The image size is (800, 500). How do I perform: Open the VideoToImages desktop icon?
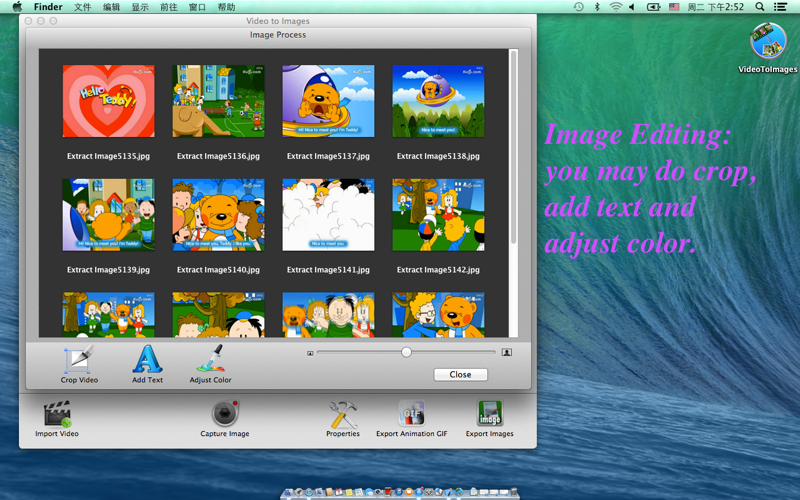point(767,41)
